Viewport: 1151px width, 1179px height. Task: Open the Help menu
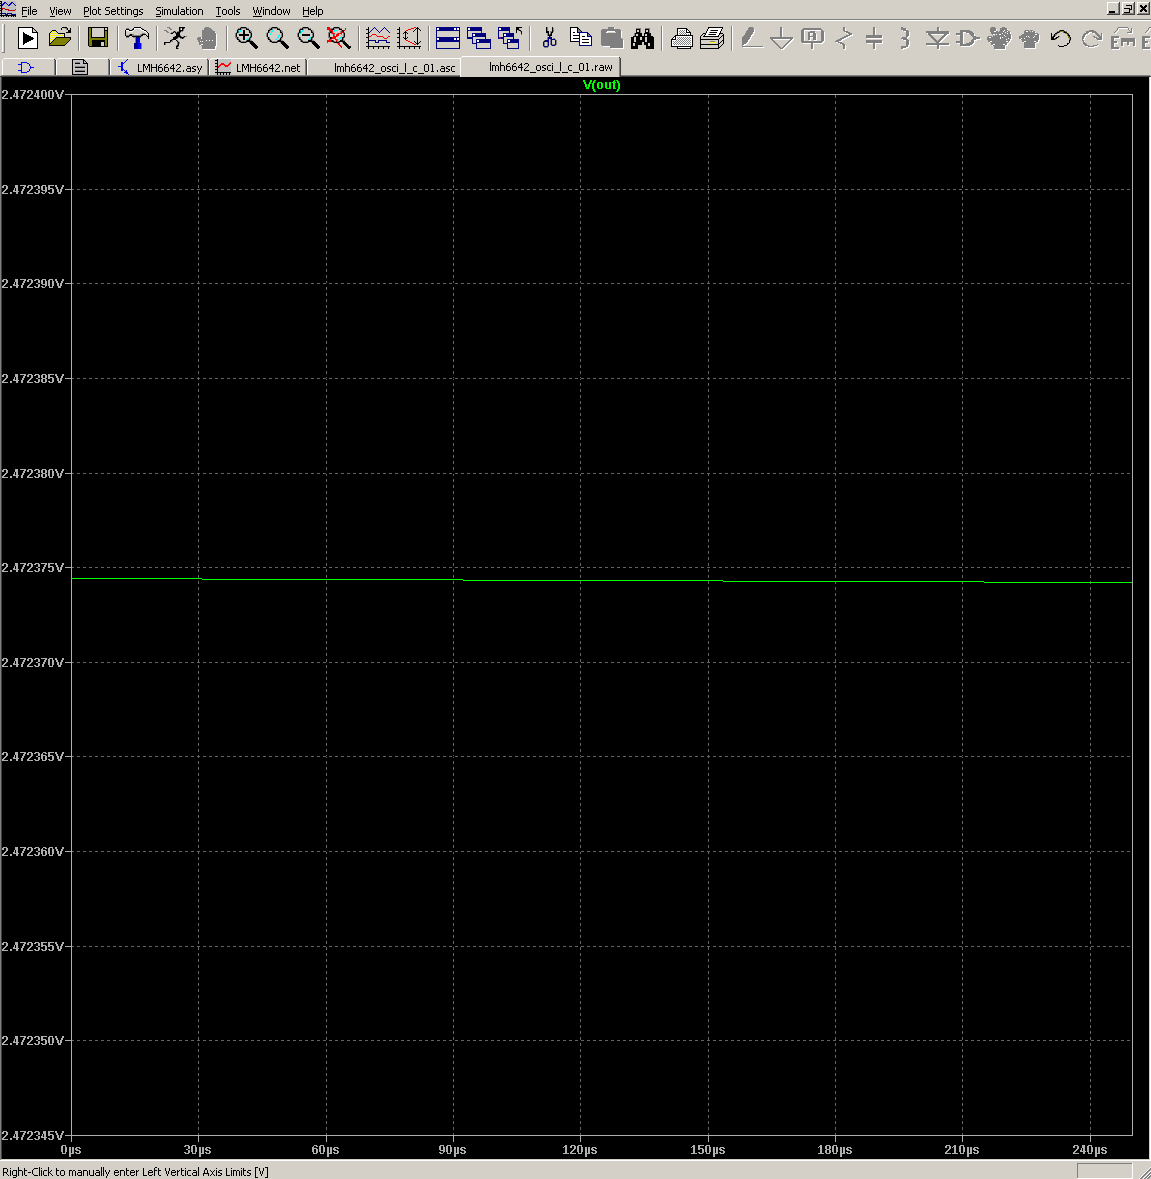coord(313,11)
